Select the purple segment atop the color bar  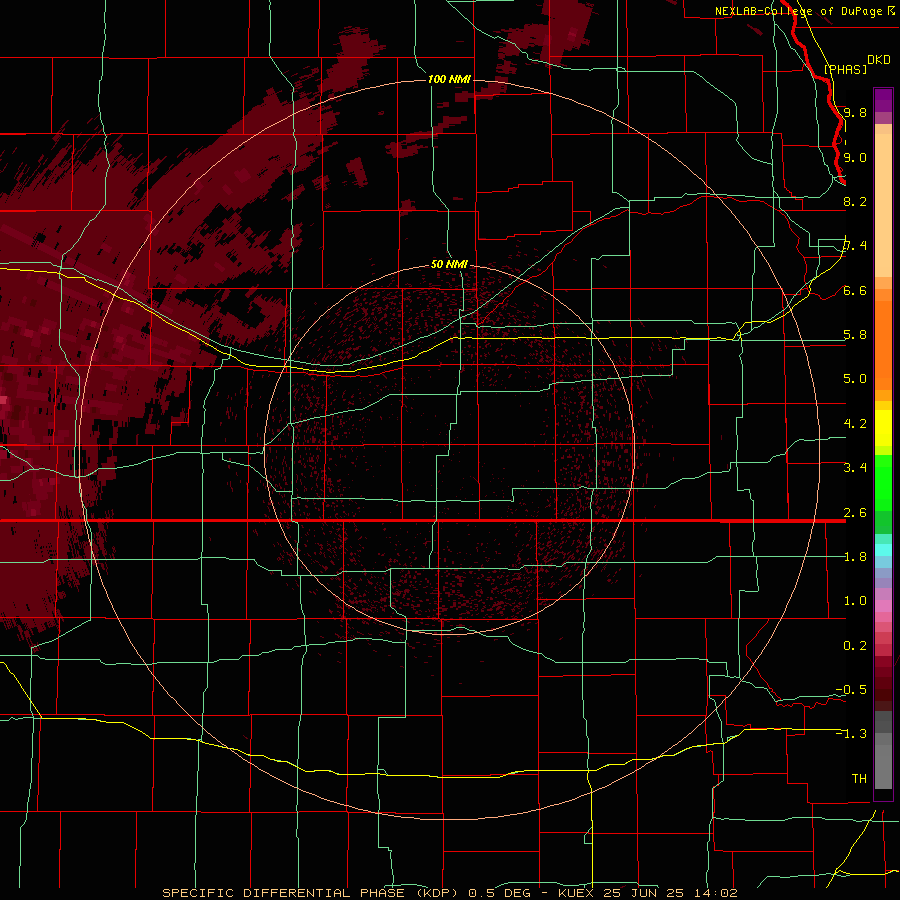click(x=883, y=100)
